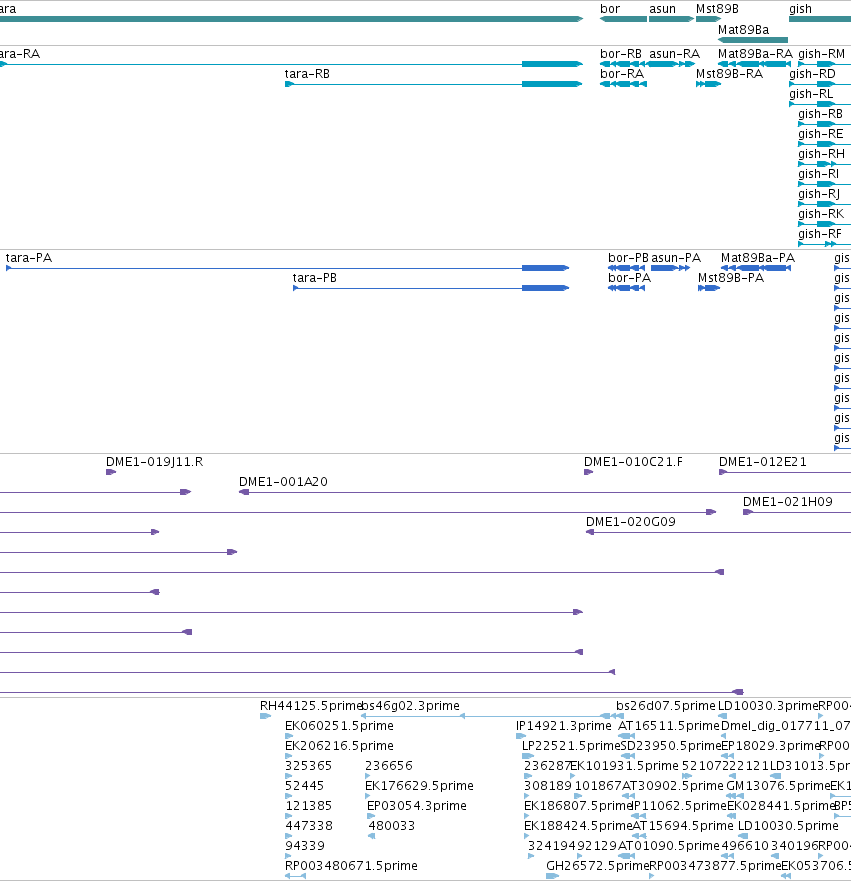Image resolution: width=851 pixels, height=881 pixels.
Task: Select gish-RK transcript
Action: pyautogui.click(x=825, y=224)
